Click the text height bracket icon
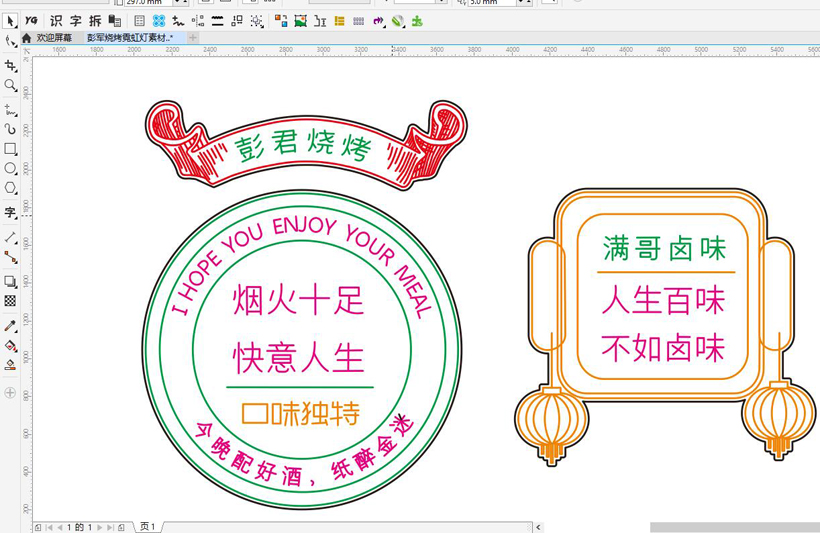Image resolution: width=820 pixels, height=533 pixels. tap(320, 21)
